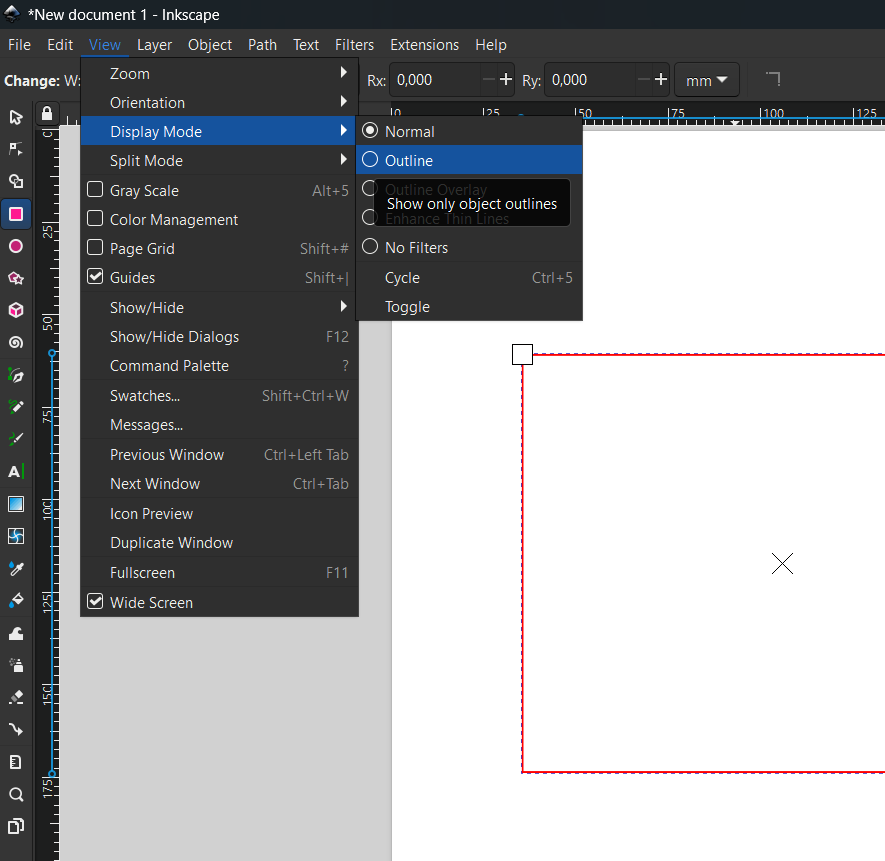The width and height of the screenshot is (885, 861).
Task: Select the Paint Bucket tool
Action: [x=16, y=601]
